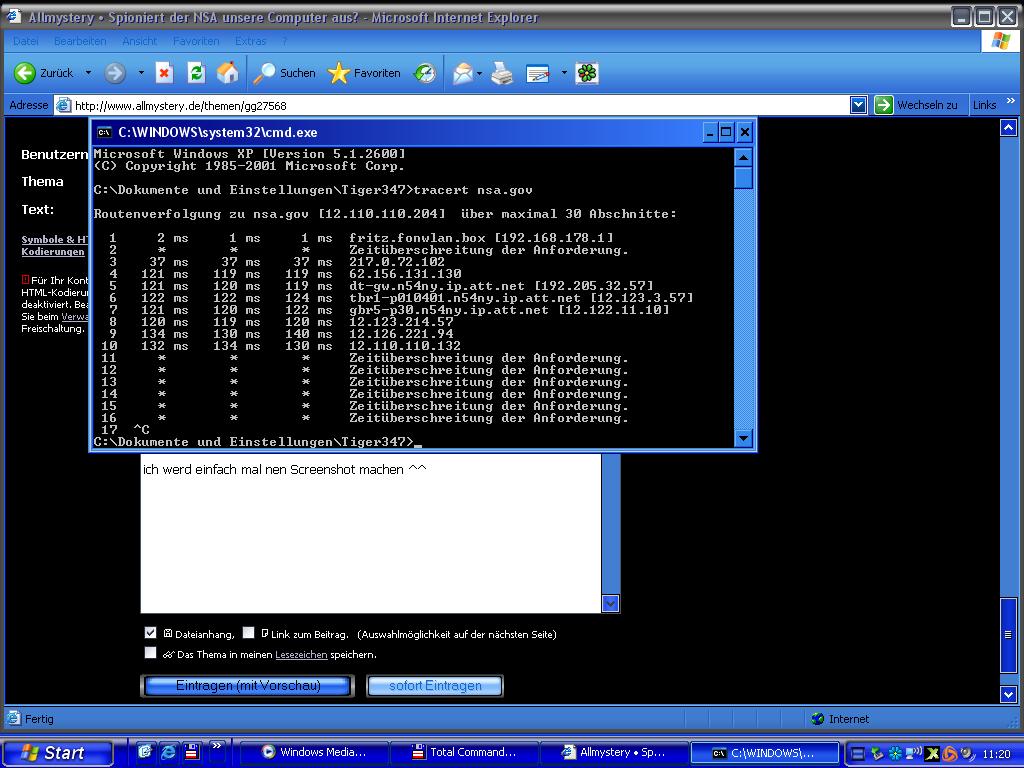1024x768 pixels.
Task: Click the system clock showing 11:20
Action: pos(996,754)
